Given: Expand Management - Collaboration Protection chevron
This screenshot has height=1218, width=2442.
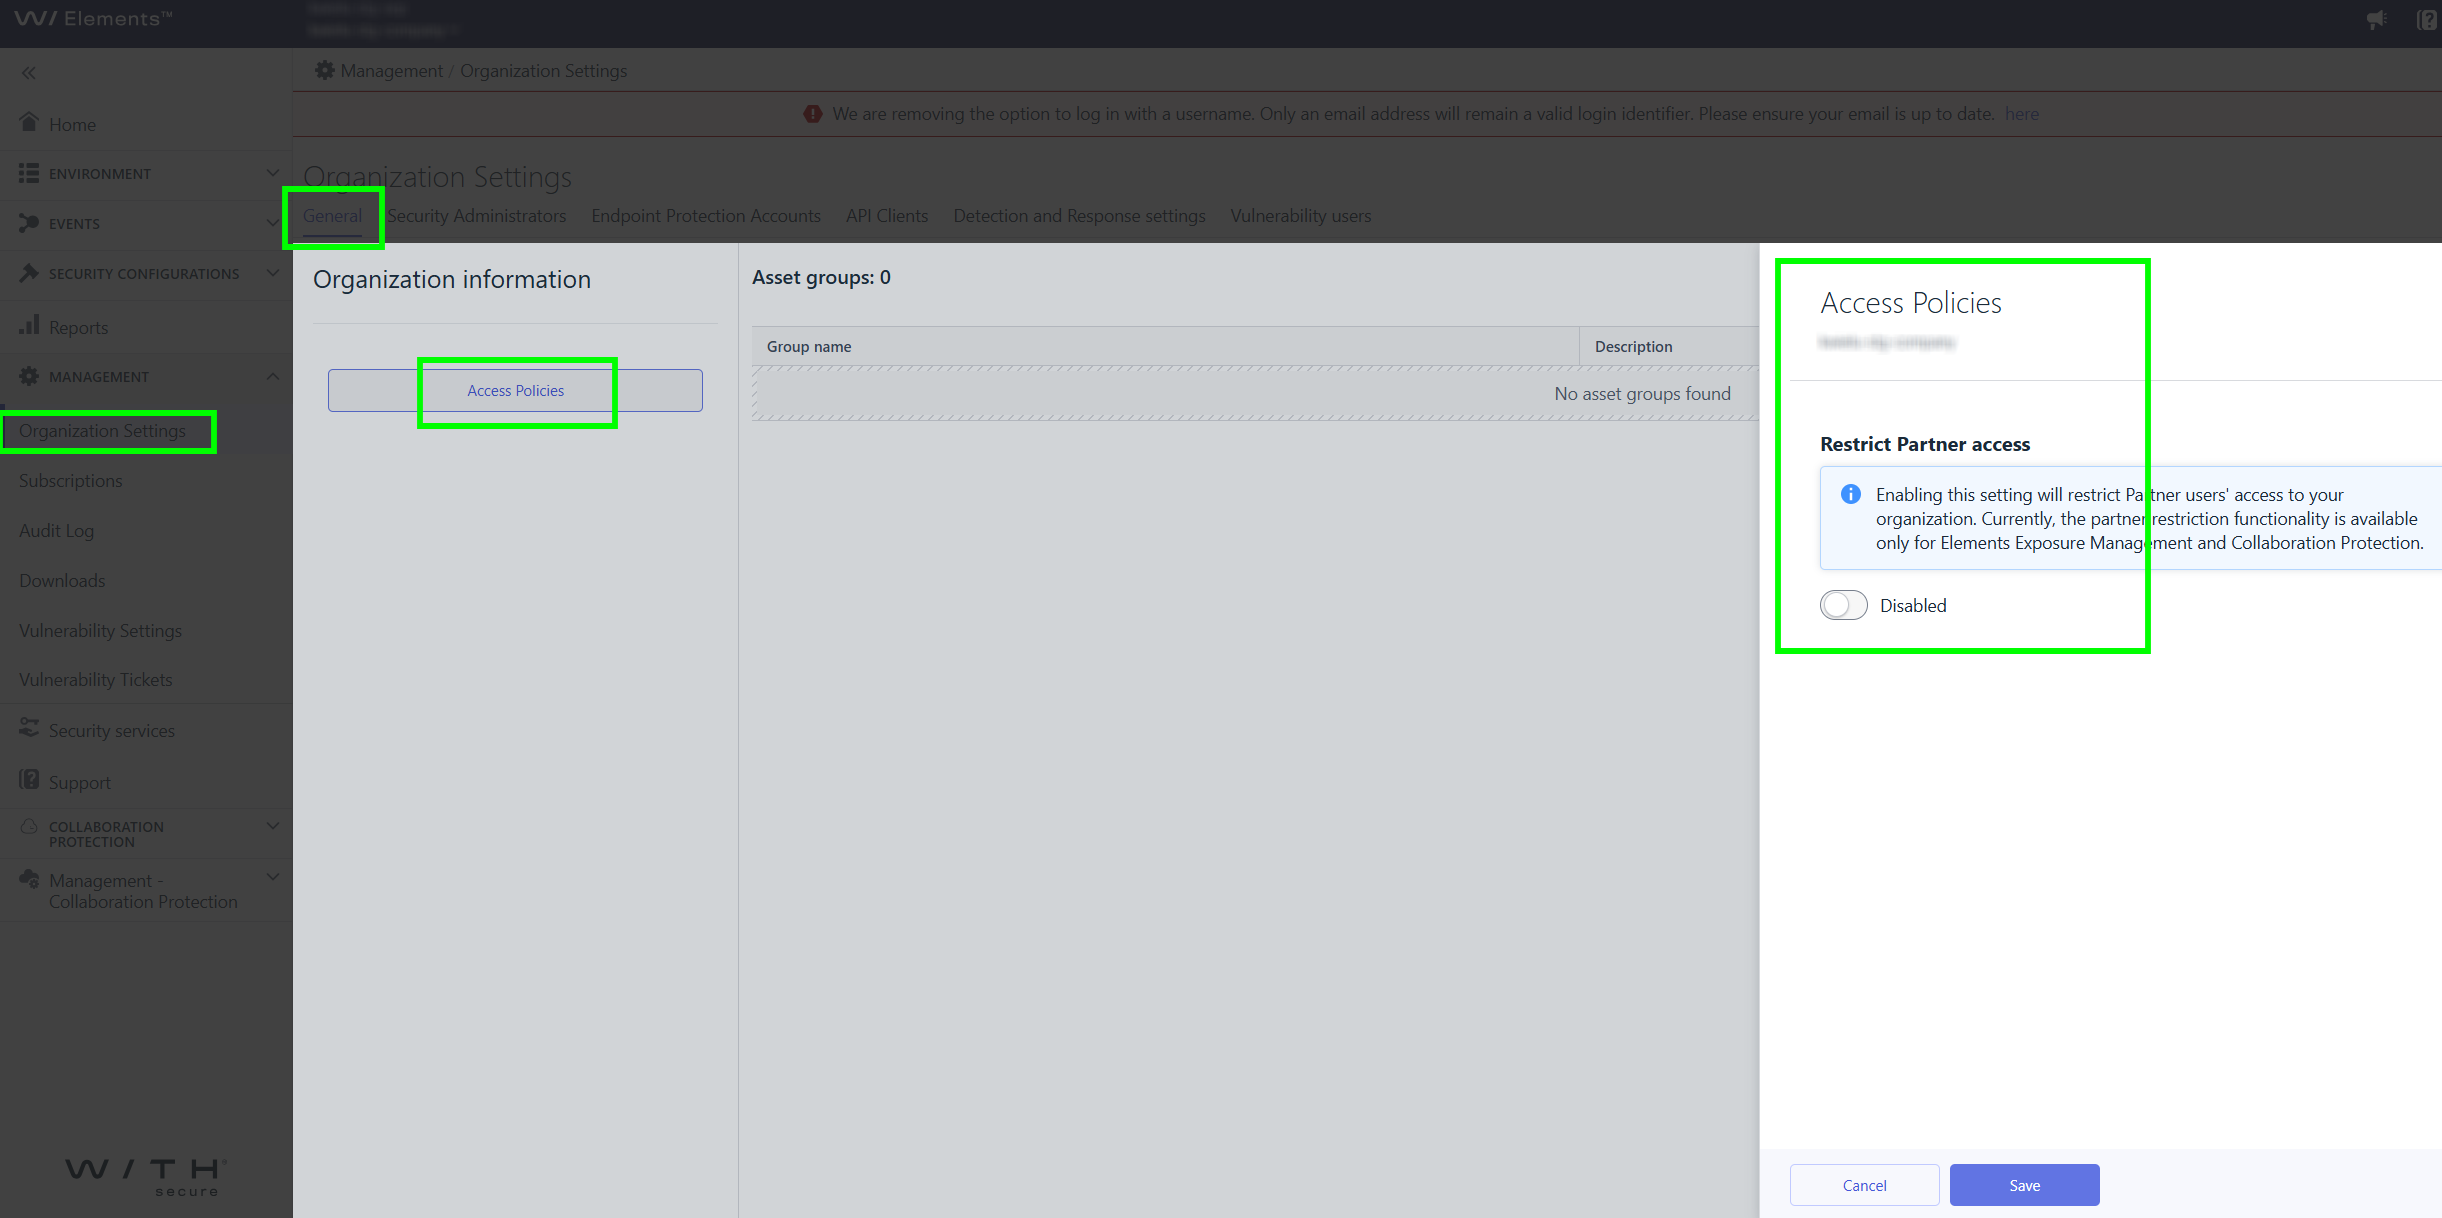Looking at the screenshot, I should [x=272, y=877].
